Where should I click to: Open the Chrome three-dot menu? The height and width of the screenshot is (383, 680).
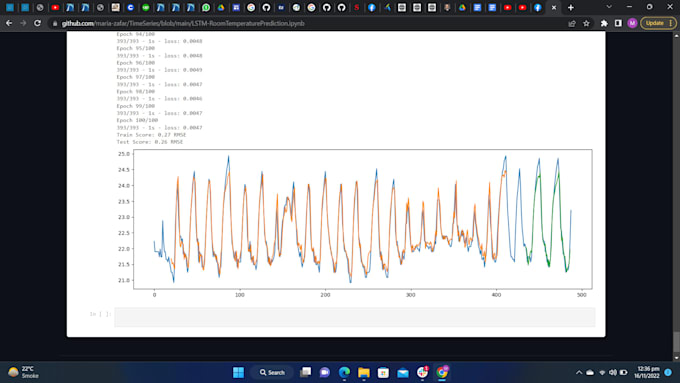(671, 23)
